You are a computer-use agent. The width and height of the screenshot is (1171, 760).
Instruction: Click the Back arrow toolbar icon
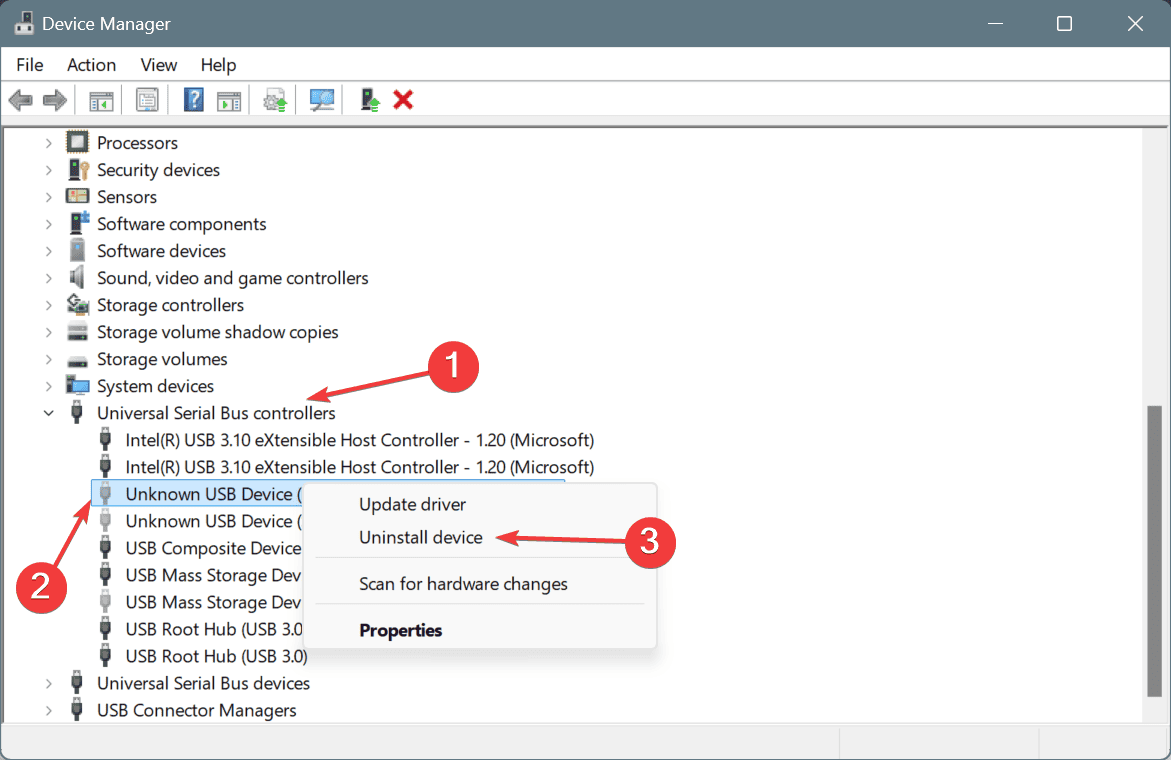20,100
